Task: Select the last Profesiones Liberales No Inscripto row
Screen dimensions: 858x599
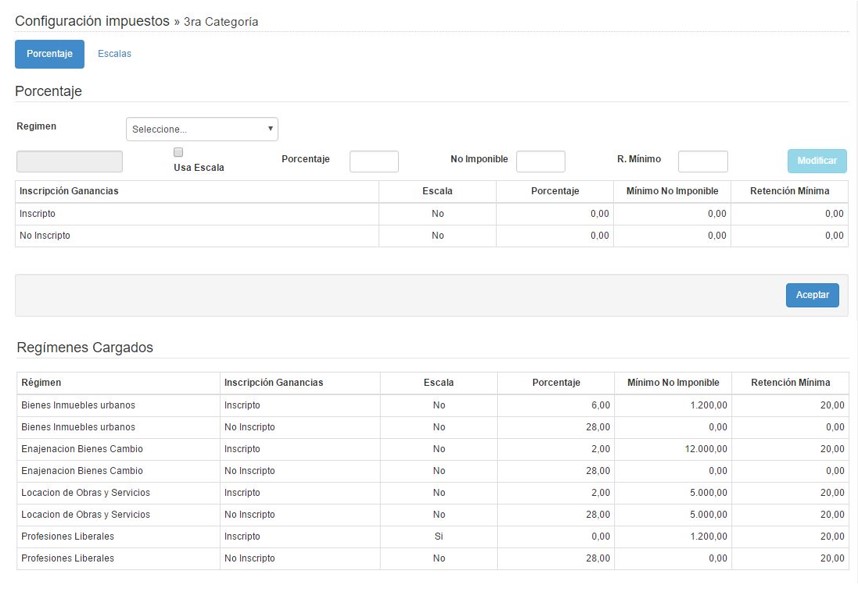Action: (119, 559)
